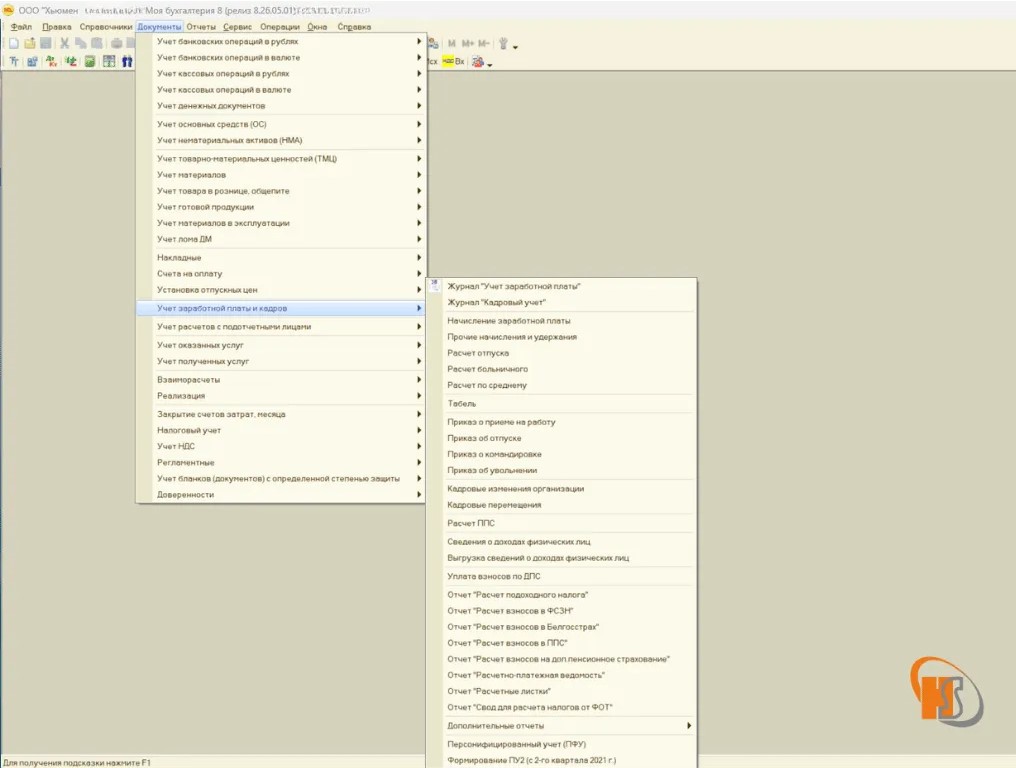This screenshot has width=1016, height=768.
Task: Select Учет лома ДМ menu item
Action: (281, 239)
